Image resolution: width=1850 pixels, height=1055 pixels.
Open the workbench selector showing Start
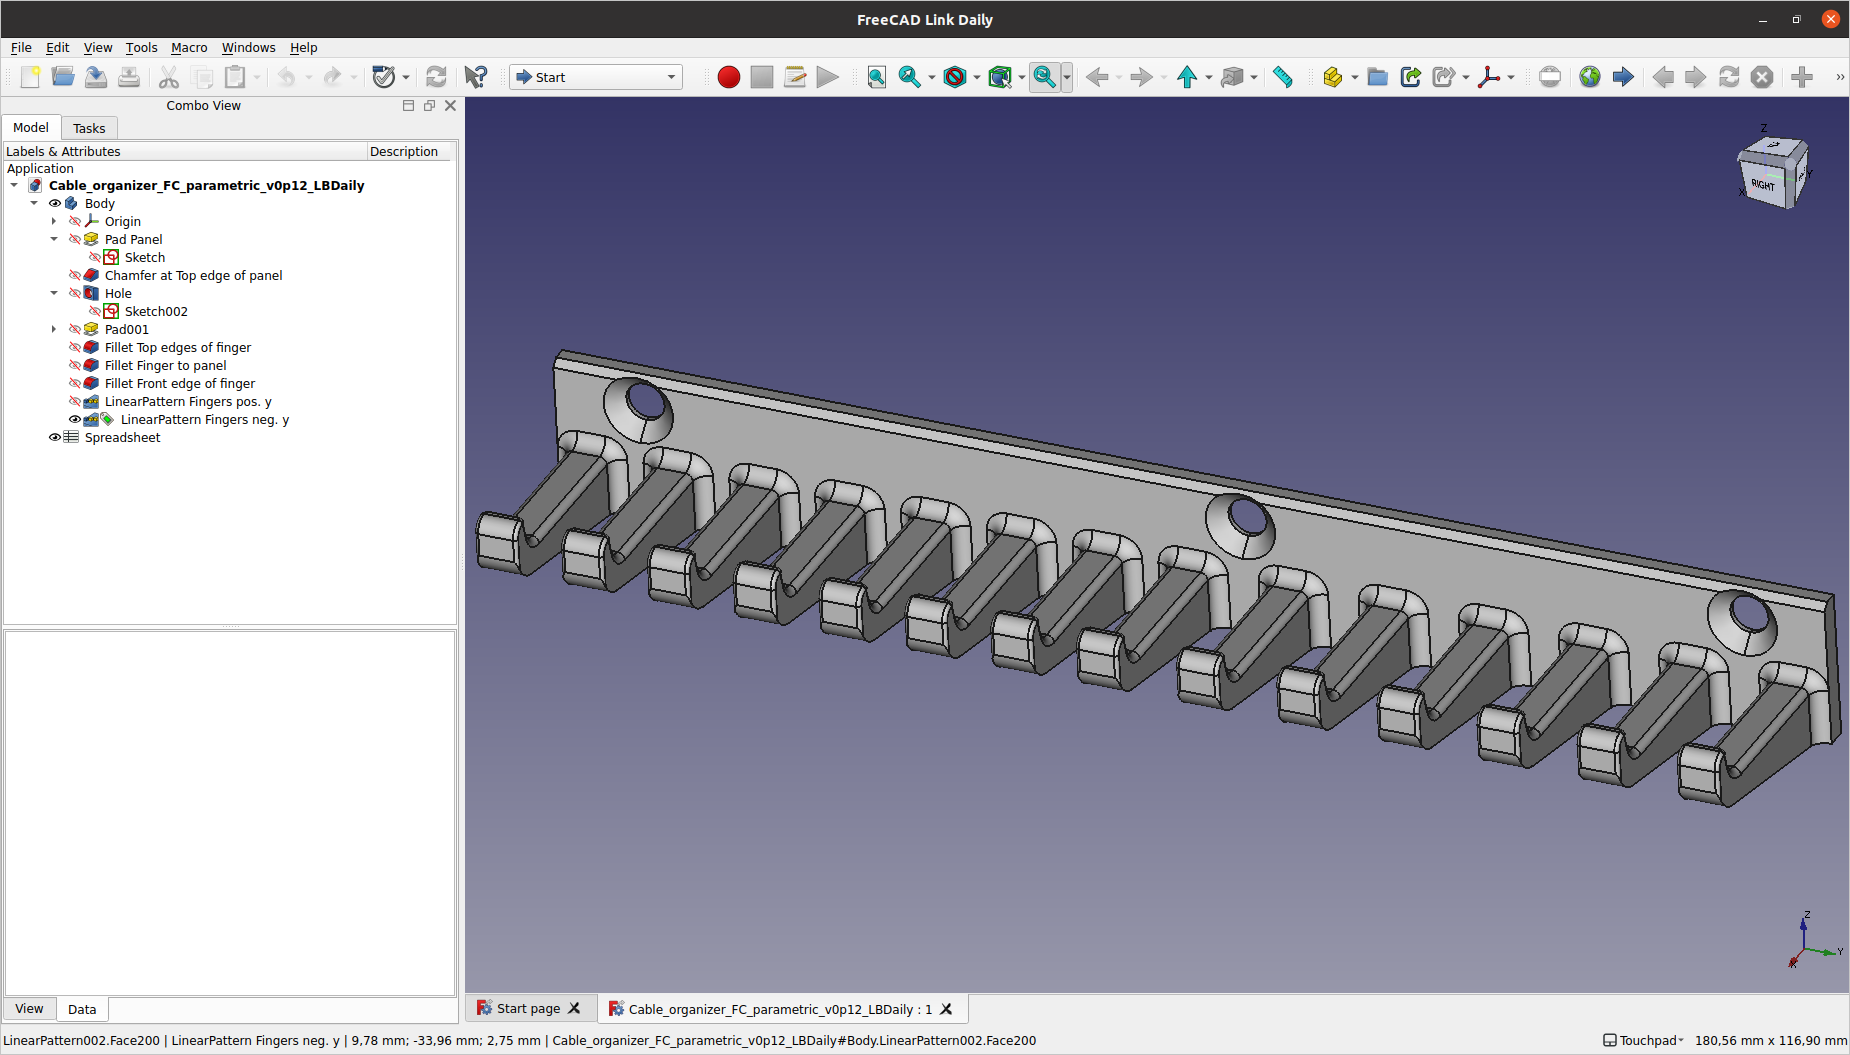(x=595, y=76)
